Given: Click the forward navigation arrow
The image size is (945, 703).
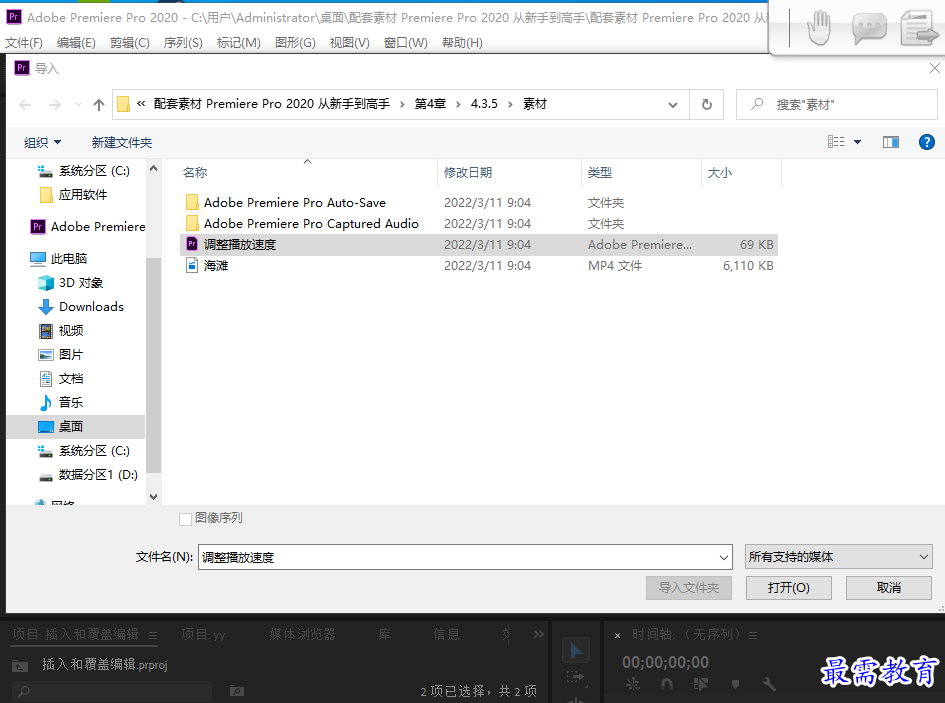Looking at the screenshot, I should pyautogui.click(x=55, y=105).
